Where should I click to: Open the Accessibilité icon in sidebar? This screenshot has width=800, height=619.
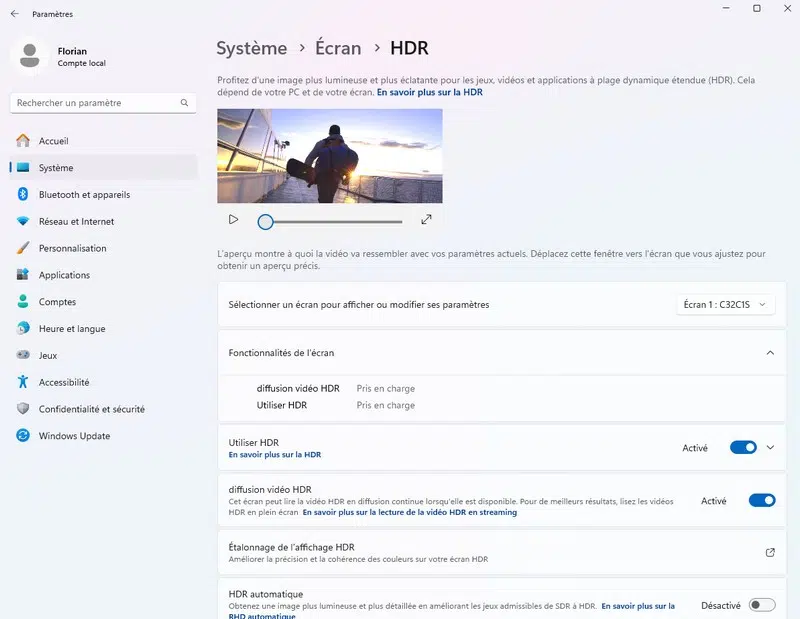coord(23,382)
